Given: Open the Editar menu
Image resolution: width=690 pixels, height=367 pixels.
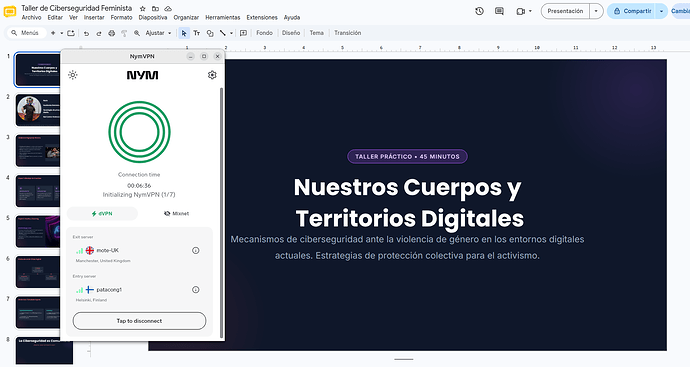Looking at the screenshot, I should [x=55, y=18].
